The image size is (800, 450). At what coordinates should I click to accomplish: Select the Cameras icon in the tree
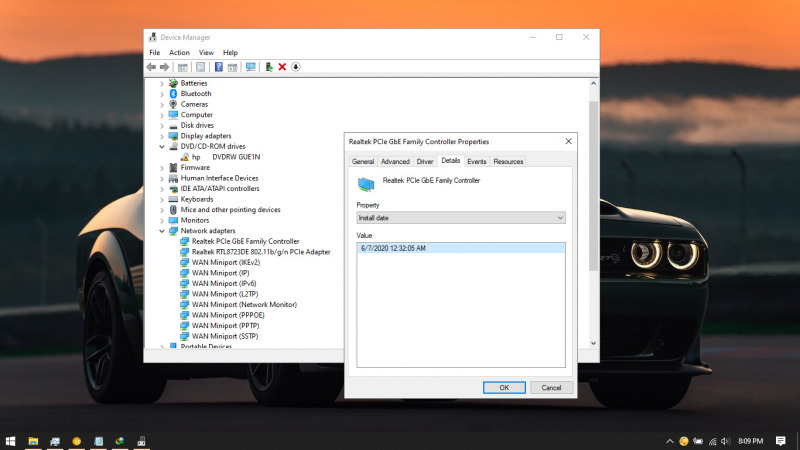173,104
